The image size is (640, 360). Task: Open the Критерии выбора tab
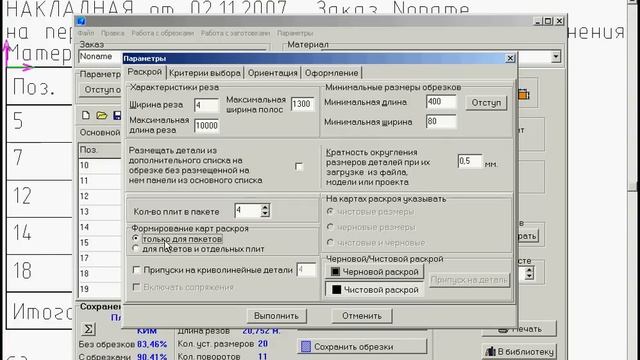tap(204, 73)
